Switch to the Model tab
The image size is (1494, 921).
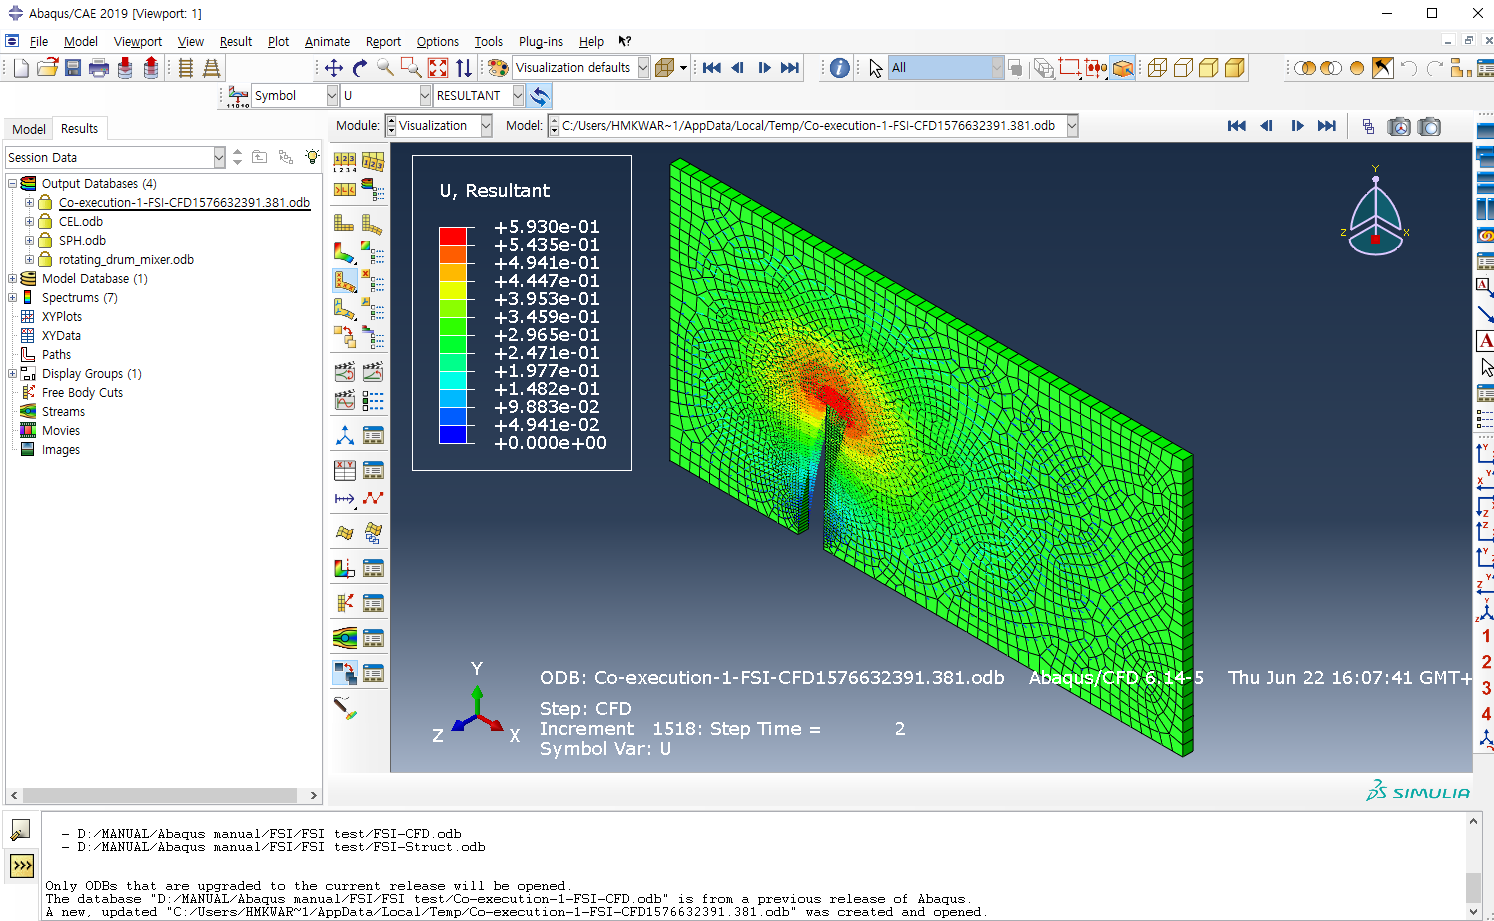pos(28,129)
